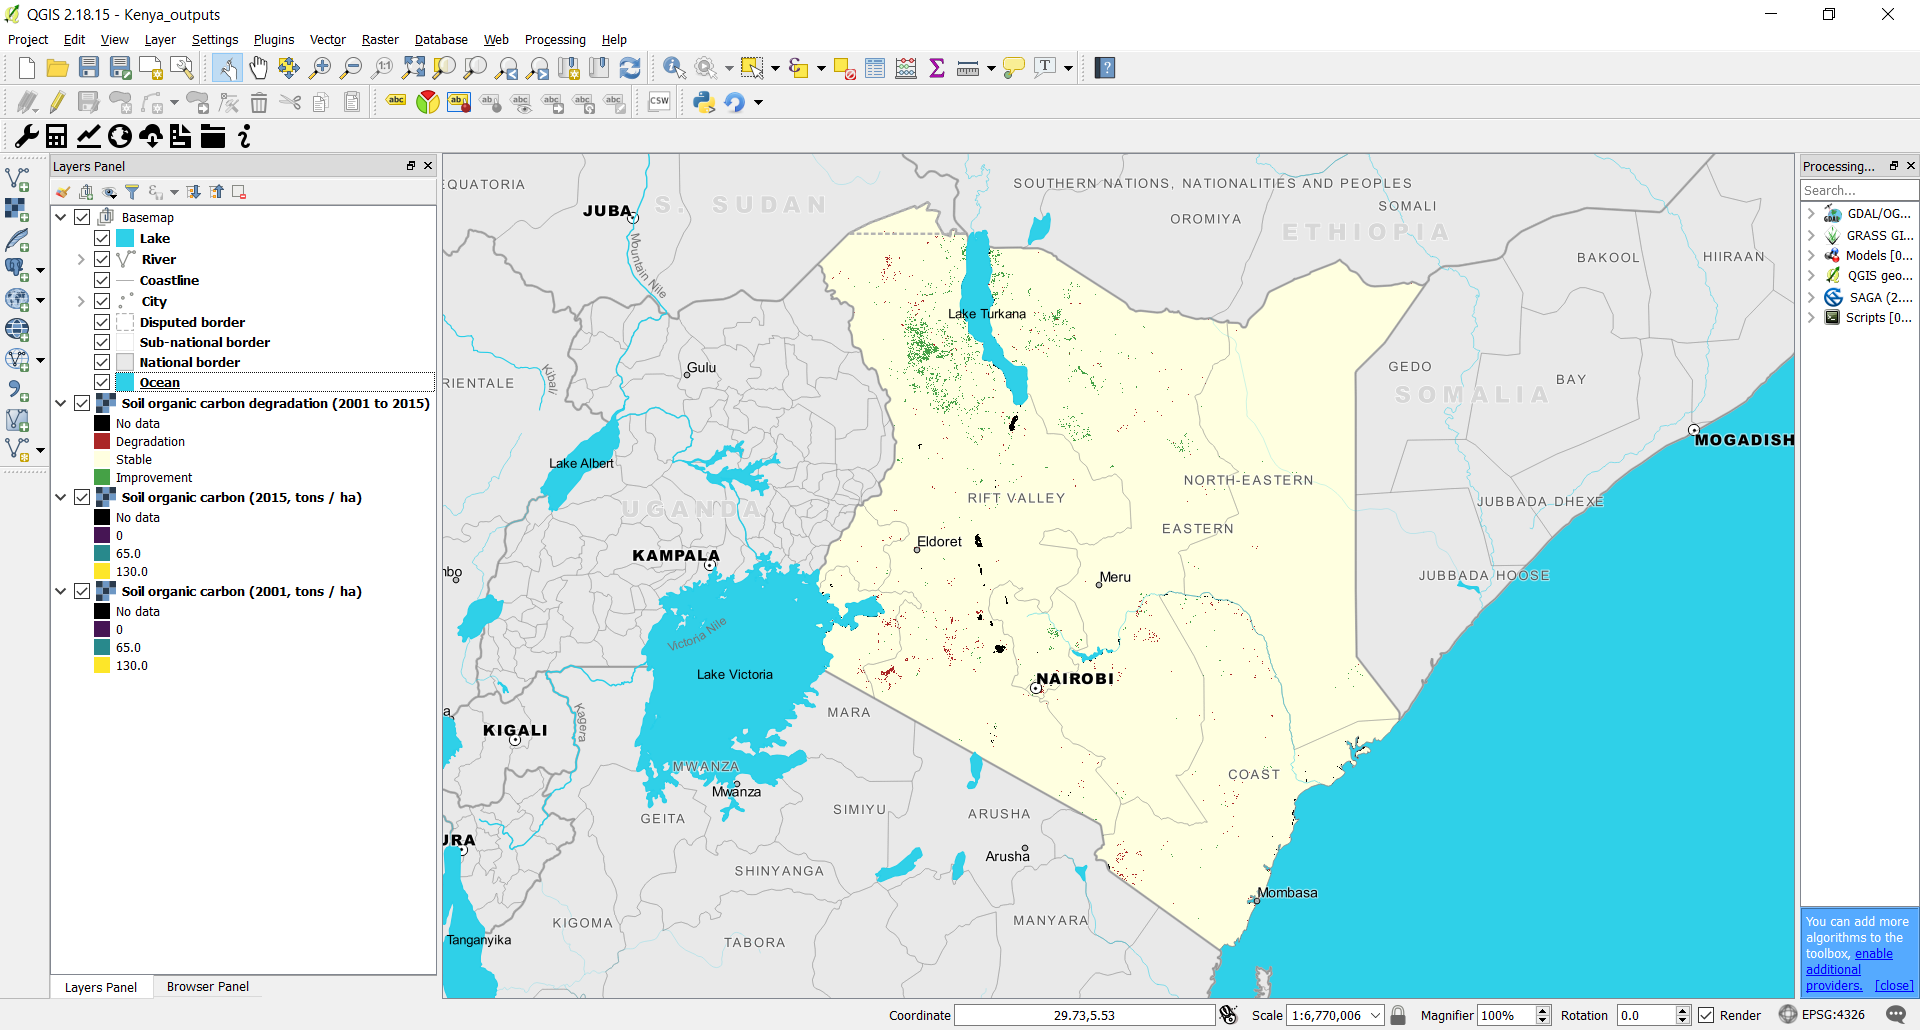Save the current project

click(x=89, y=68)
